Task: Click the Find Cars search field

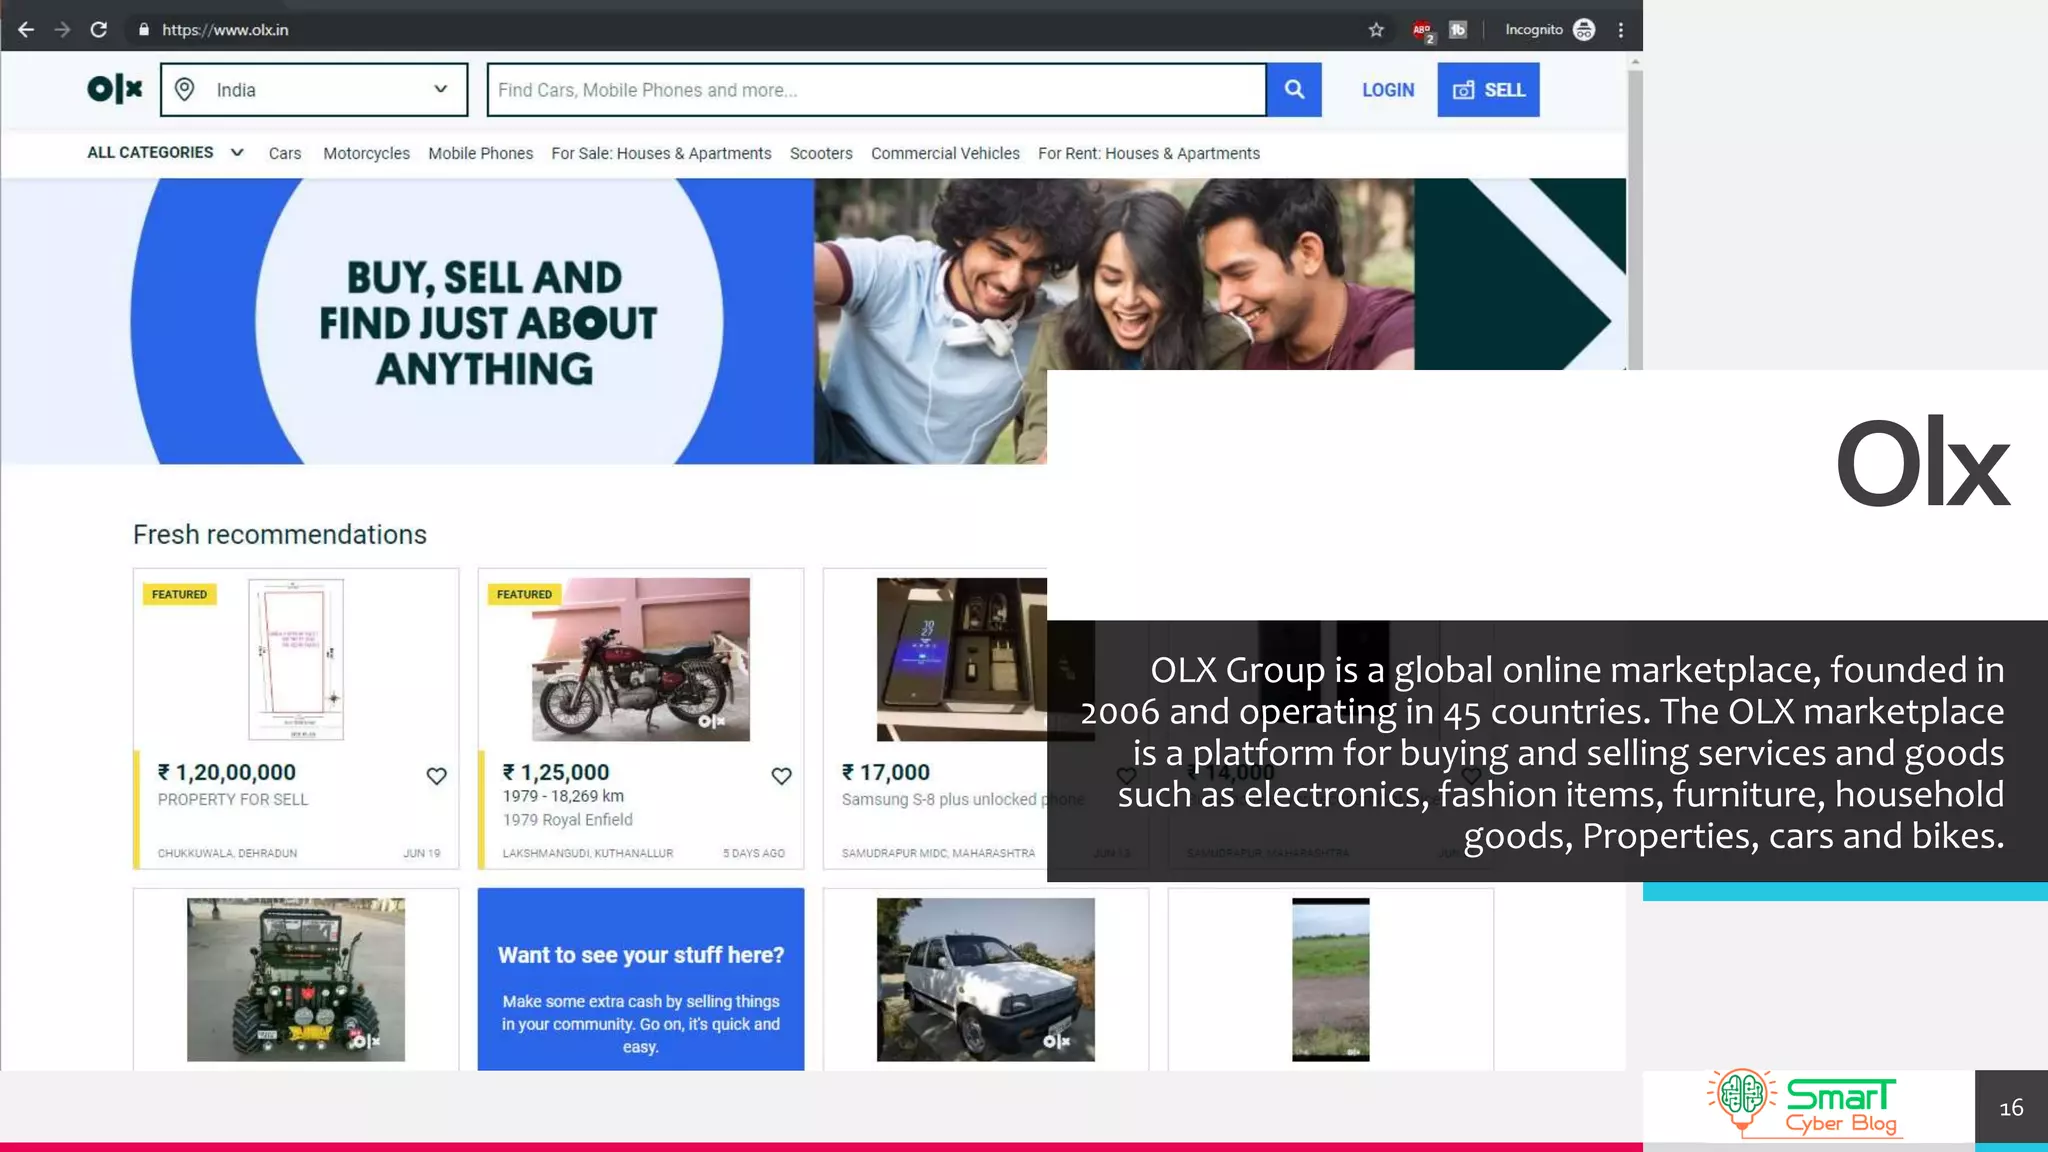Action: pyautogui.click(x=876, y=90)
